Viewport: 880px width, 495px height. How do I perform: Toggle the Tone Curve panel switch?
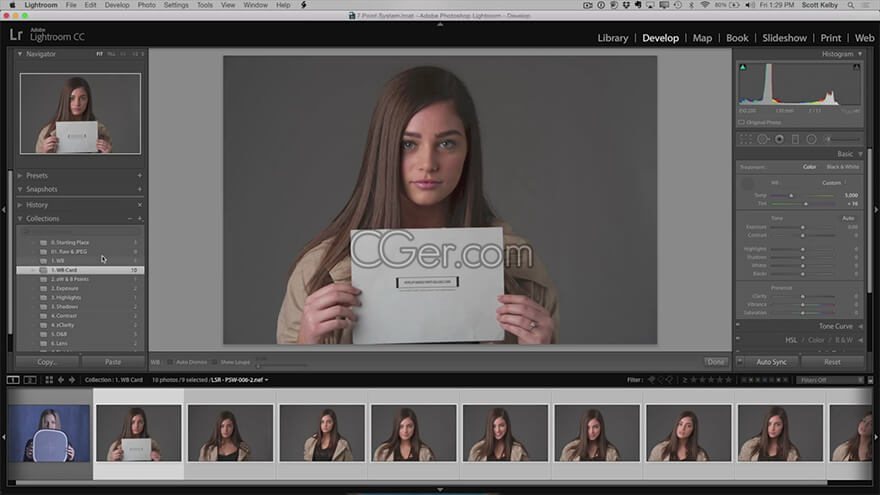tap(738, 325)
